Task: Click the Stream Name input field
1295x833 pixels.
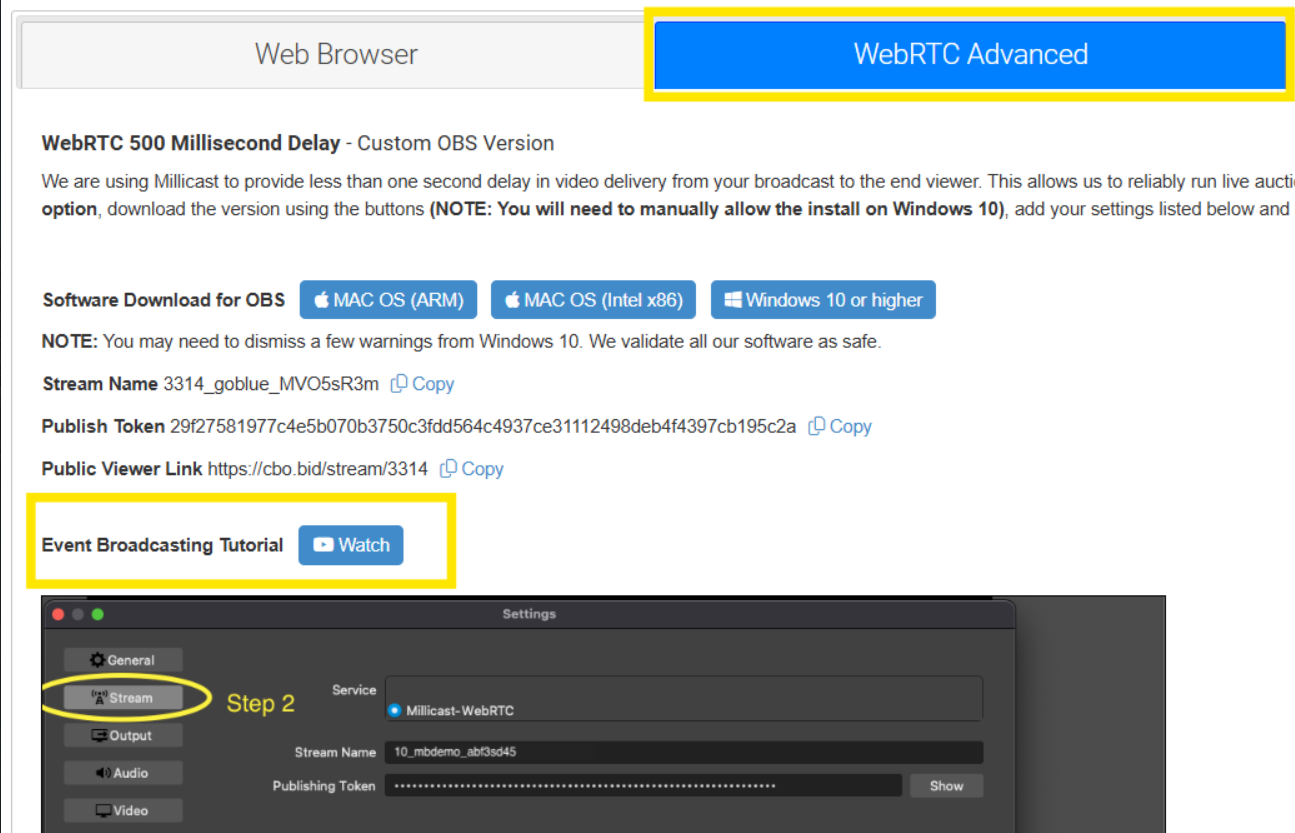Action: pyautogui.click(x=683, y=752)
